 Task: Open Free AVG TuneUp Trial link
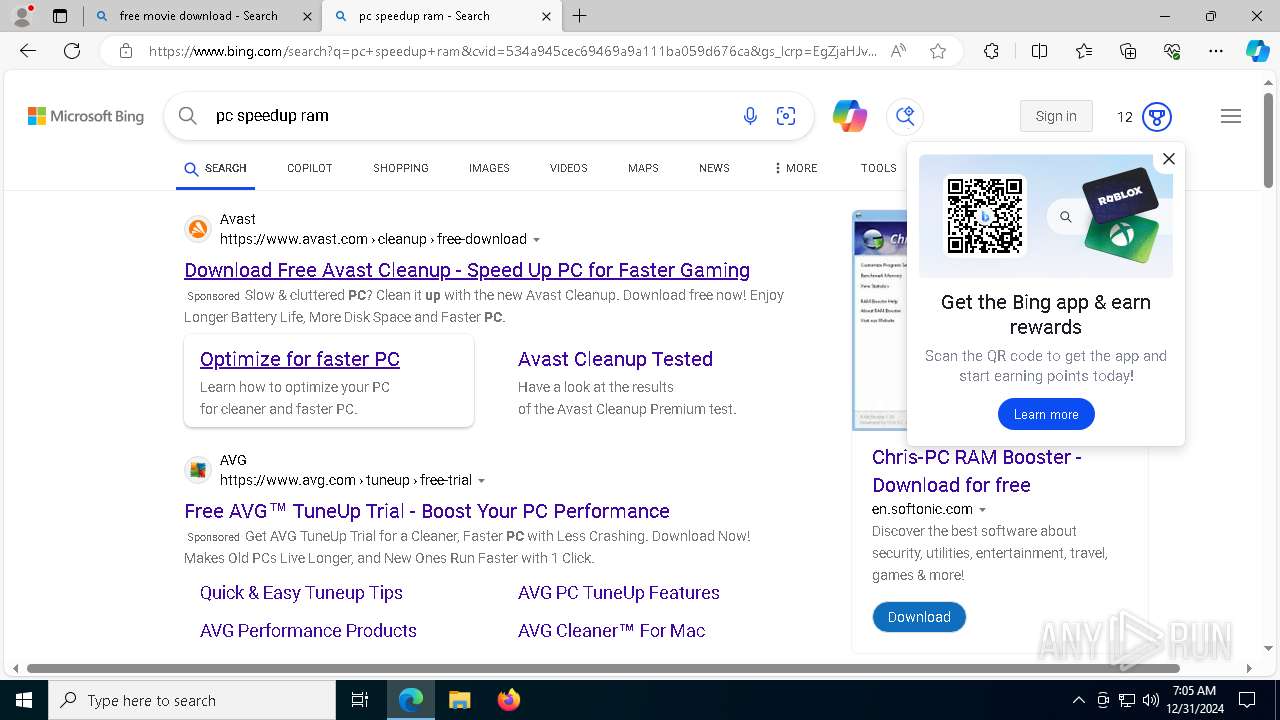[x=427, y=511]
